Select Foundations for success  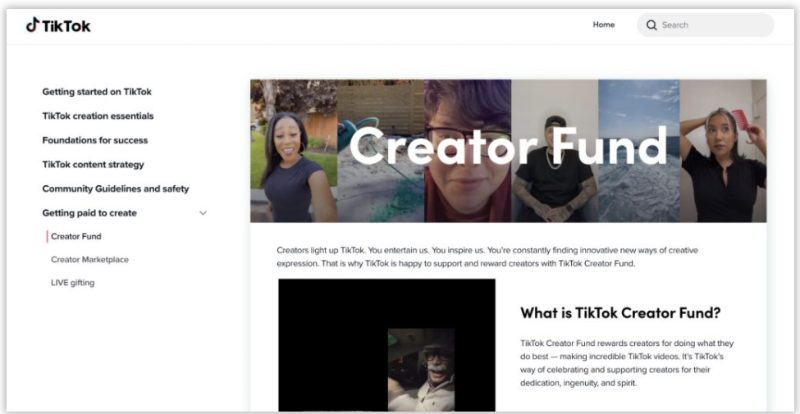[95, 140]
